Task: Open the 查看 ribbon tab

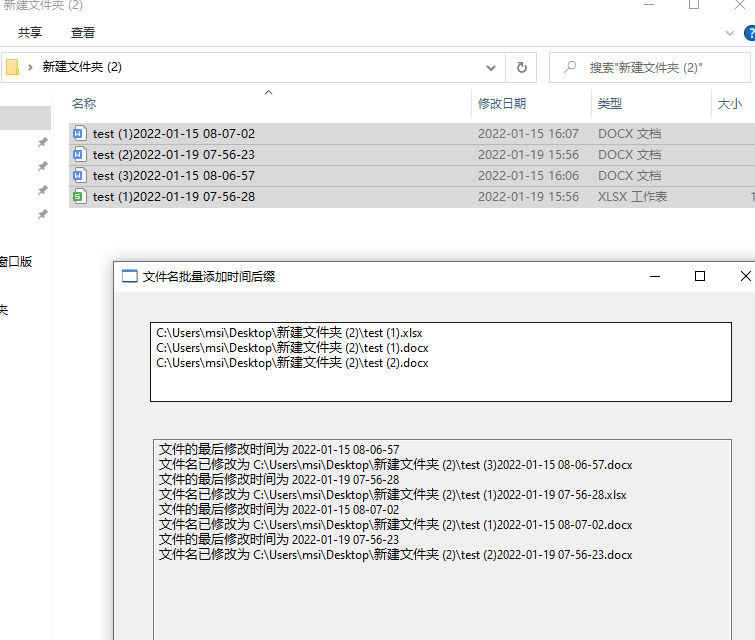Action: click(x=83, y=33)
